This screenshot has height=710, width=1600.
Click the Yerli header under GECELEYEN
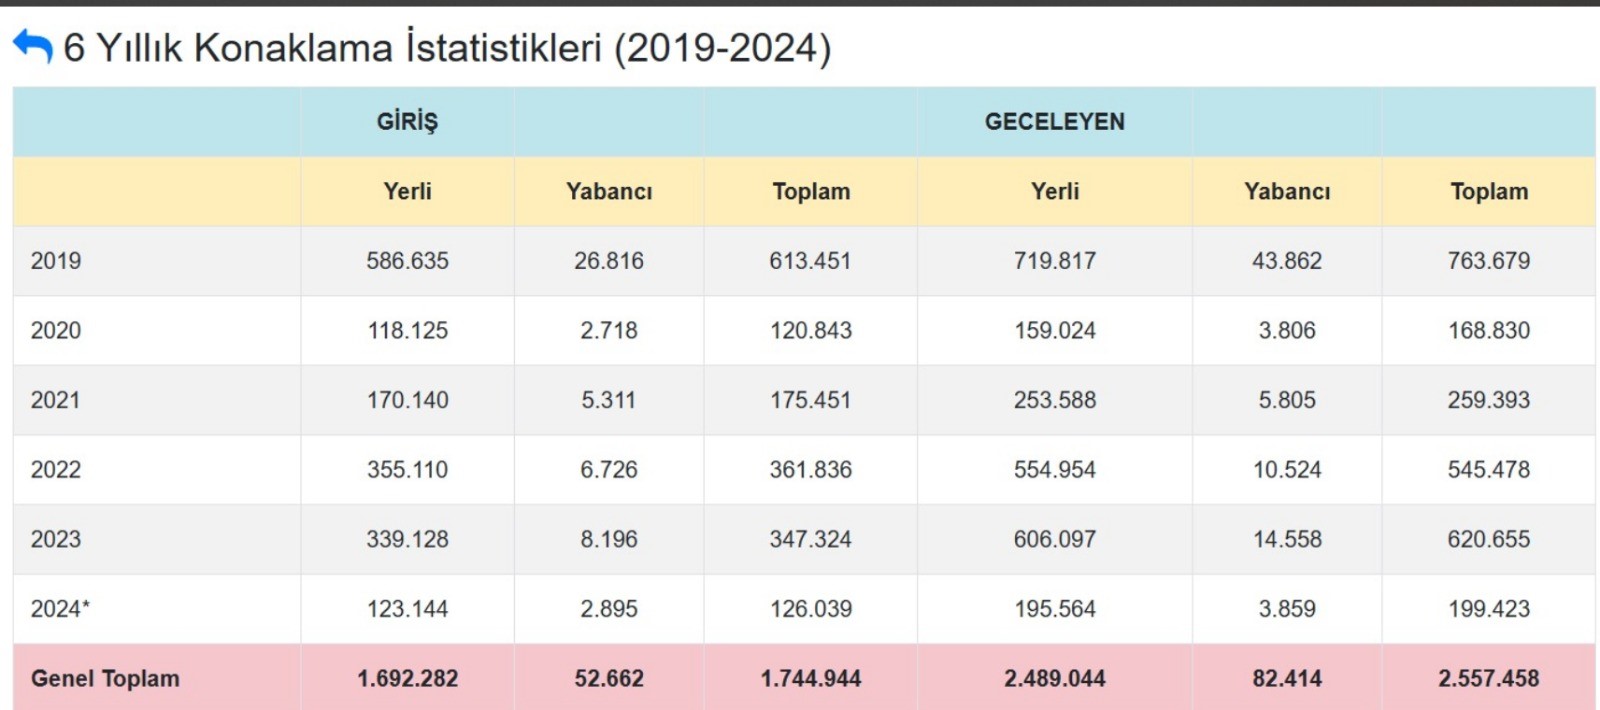pos(1056,191)
